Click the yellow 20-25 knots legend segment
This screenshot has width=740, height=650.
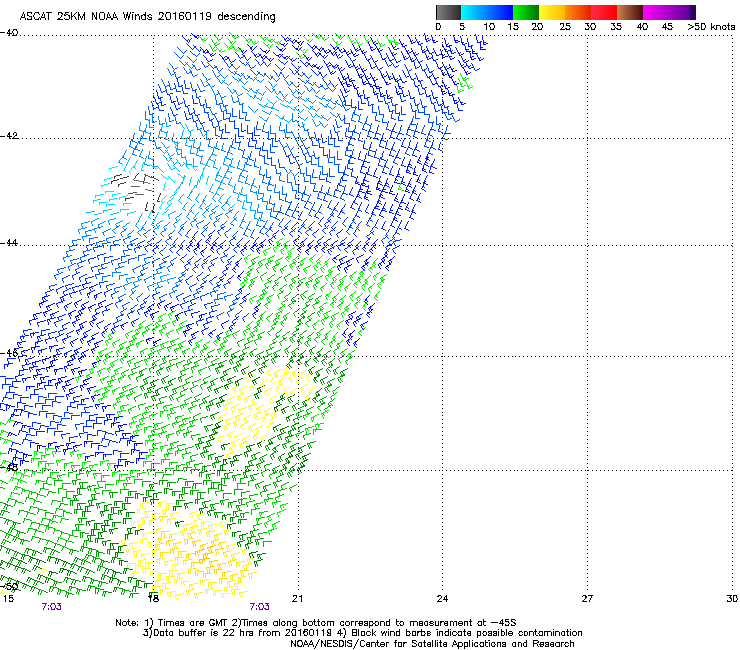point(552,12)
